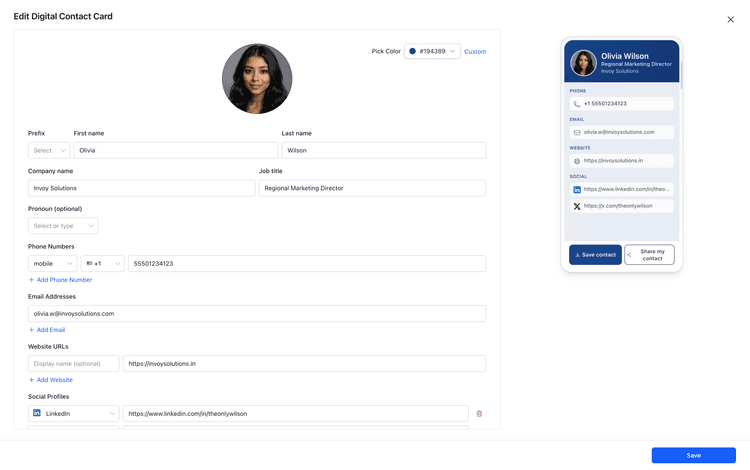This screenshot has width=750, height=470.
Task: Click the preview card scrollbar
Action: [681, 75]
